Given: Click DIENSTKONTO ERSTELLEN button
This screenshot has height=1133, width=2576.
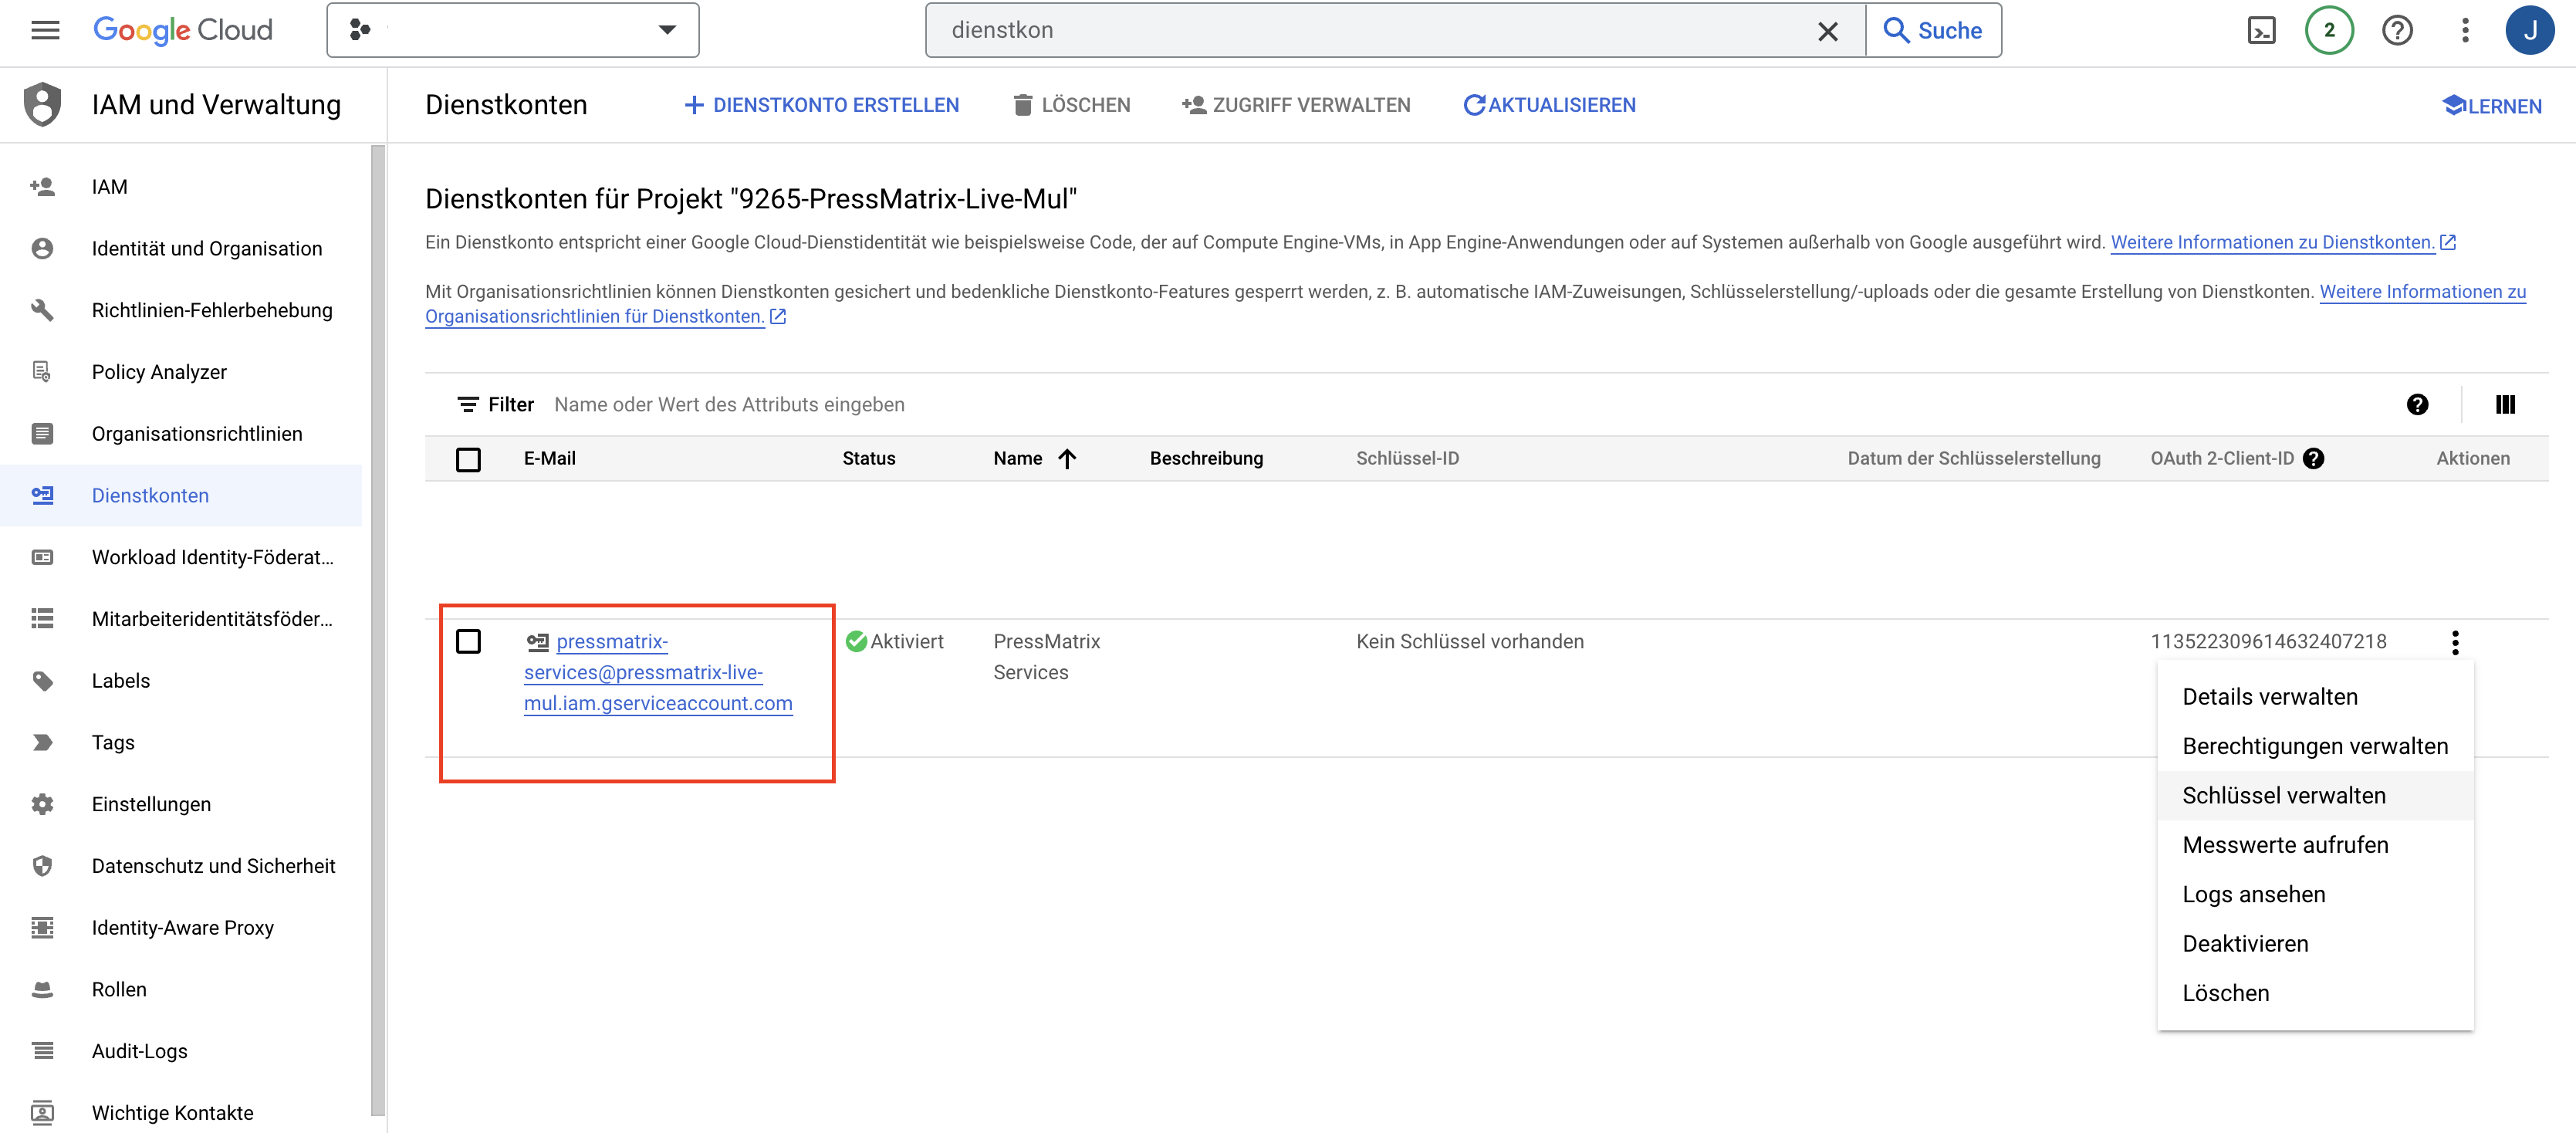Looking at the screenshot, I should click(x=822, y=105).
